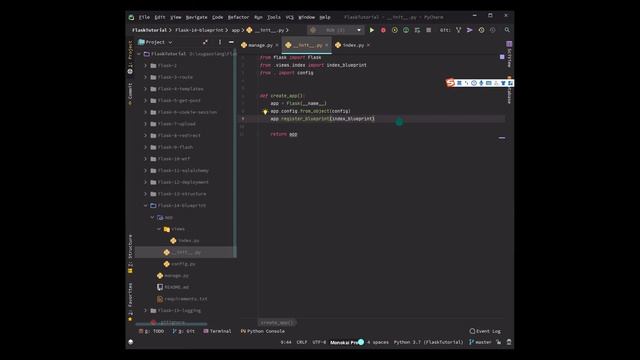640x360 pixels.
Task: Close the index.py editor tab
Action: coord(368,45)
